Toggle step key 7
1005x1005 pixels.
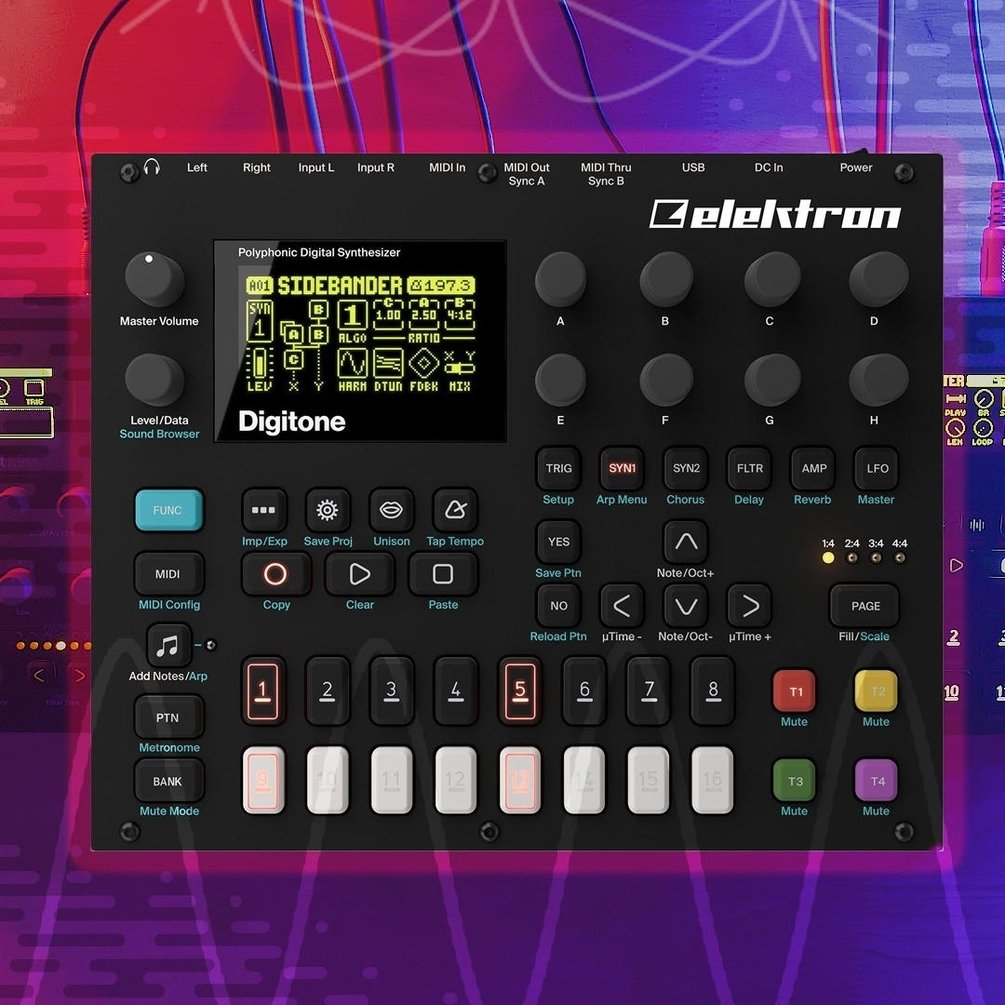pos(648,691)
